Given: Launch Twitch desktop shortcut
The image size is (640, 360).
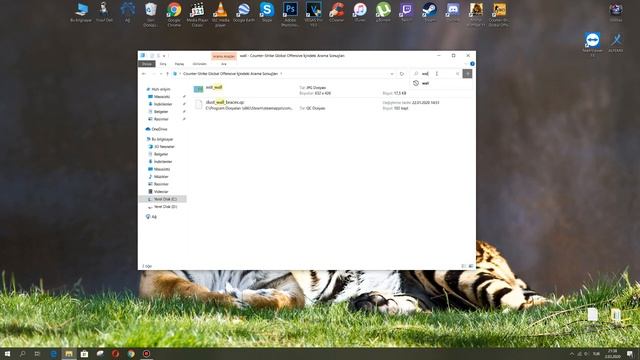Looking at the screenshot, I should 407,12.
